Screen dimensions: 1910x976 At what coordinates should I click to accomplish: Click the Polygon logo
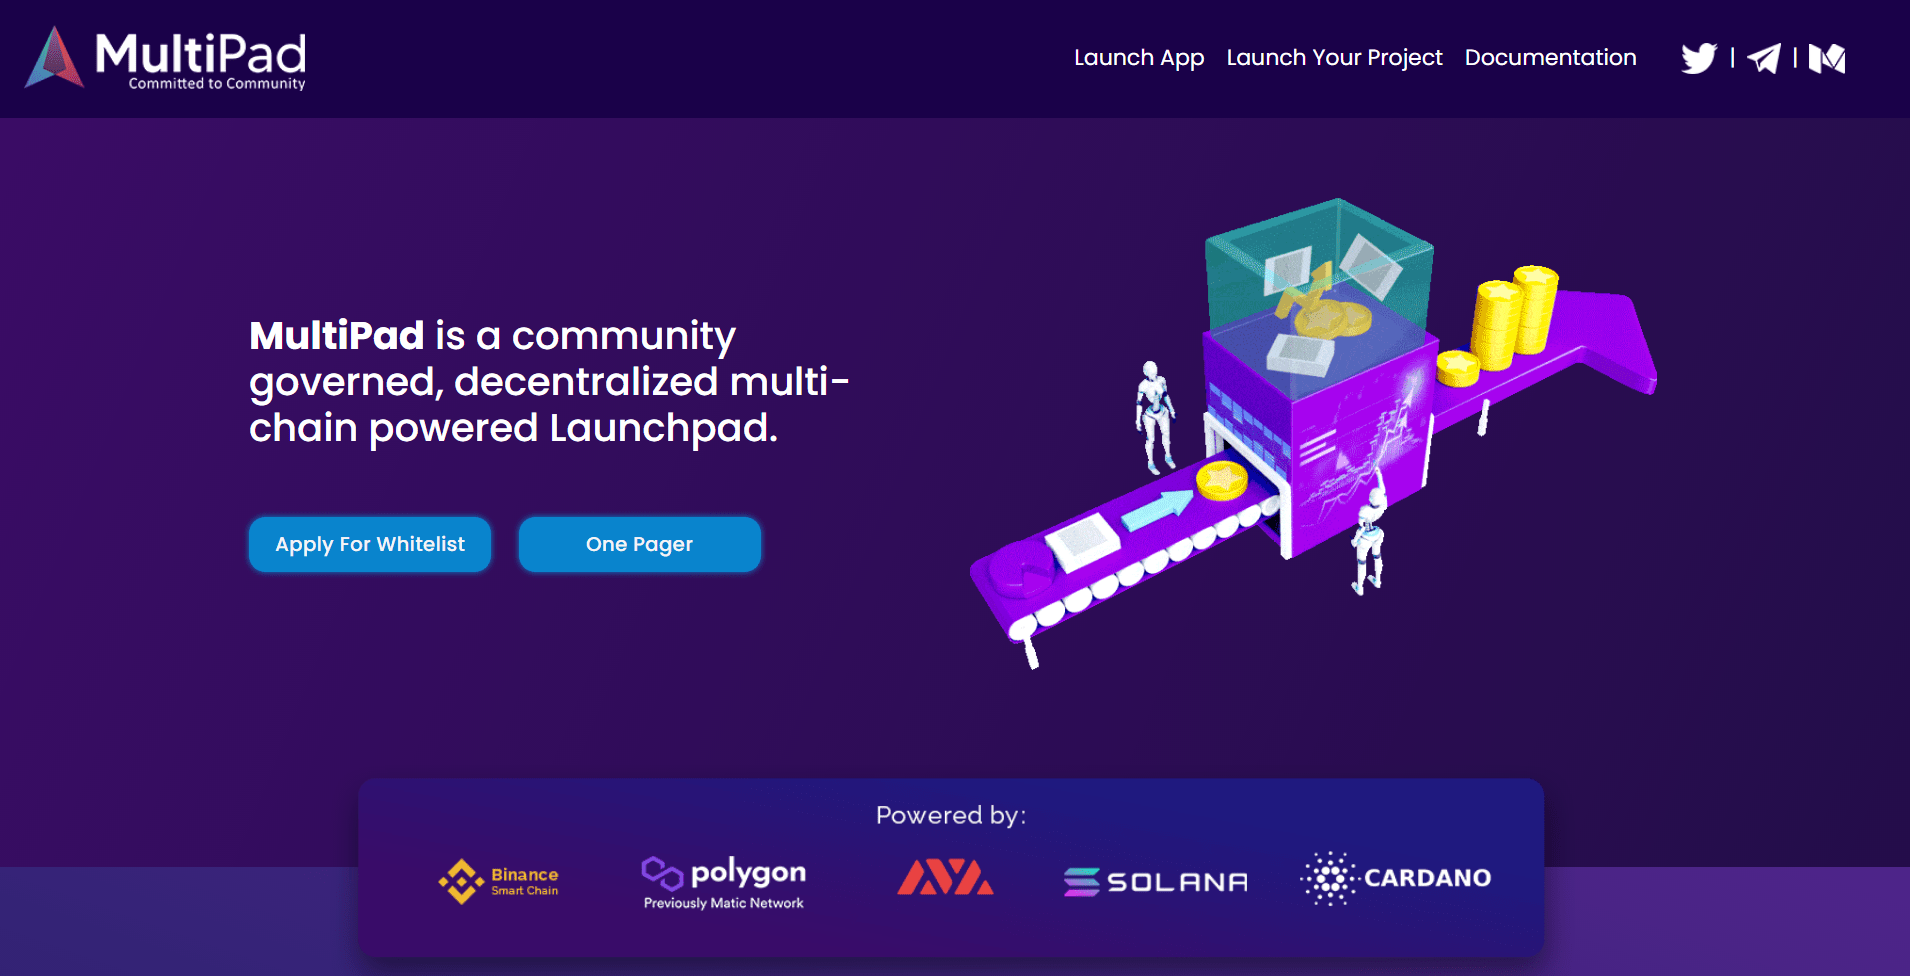(x=724, y=881)
